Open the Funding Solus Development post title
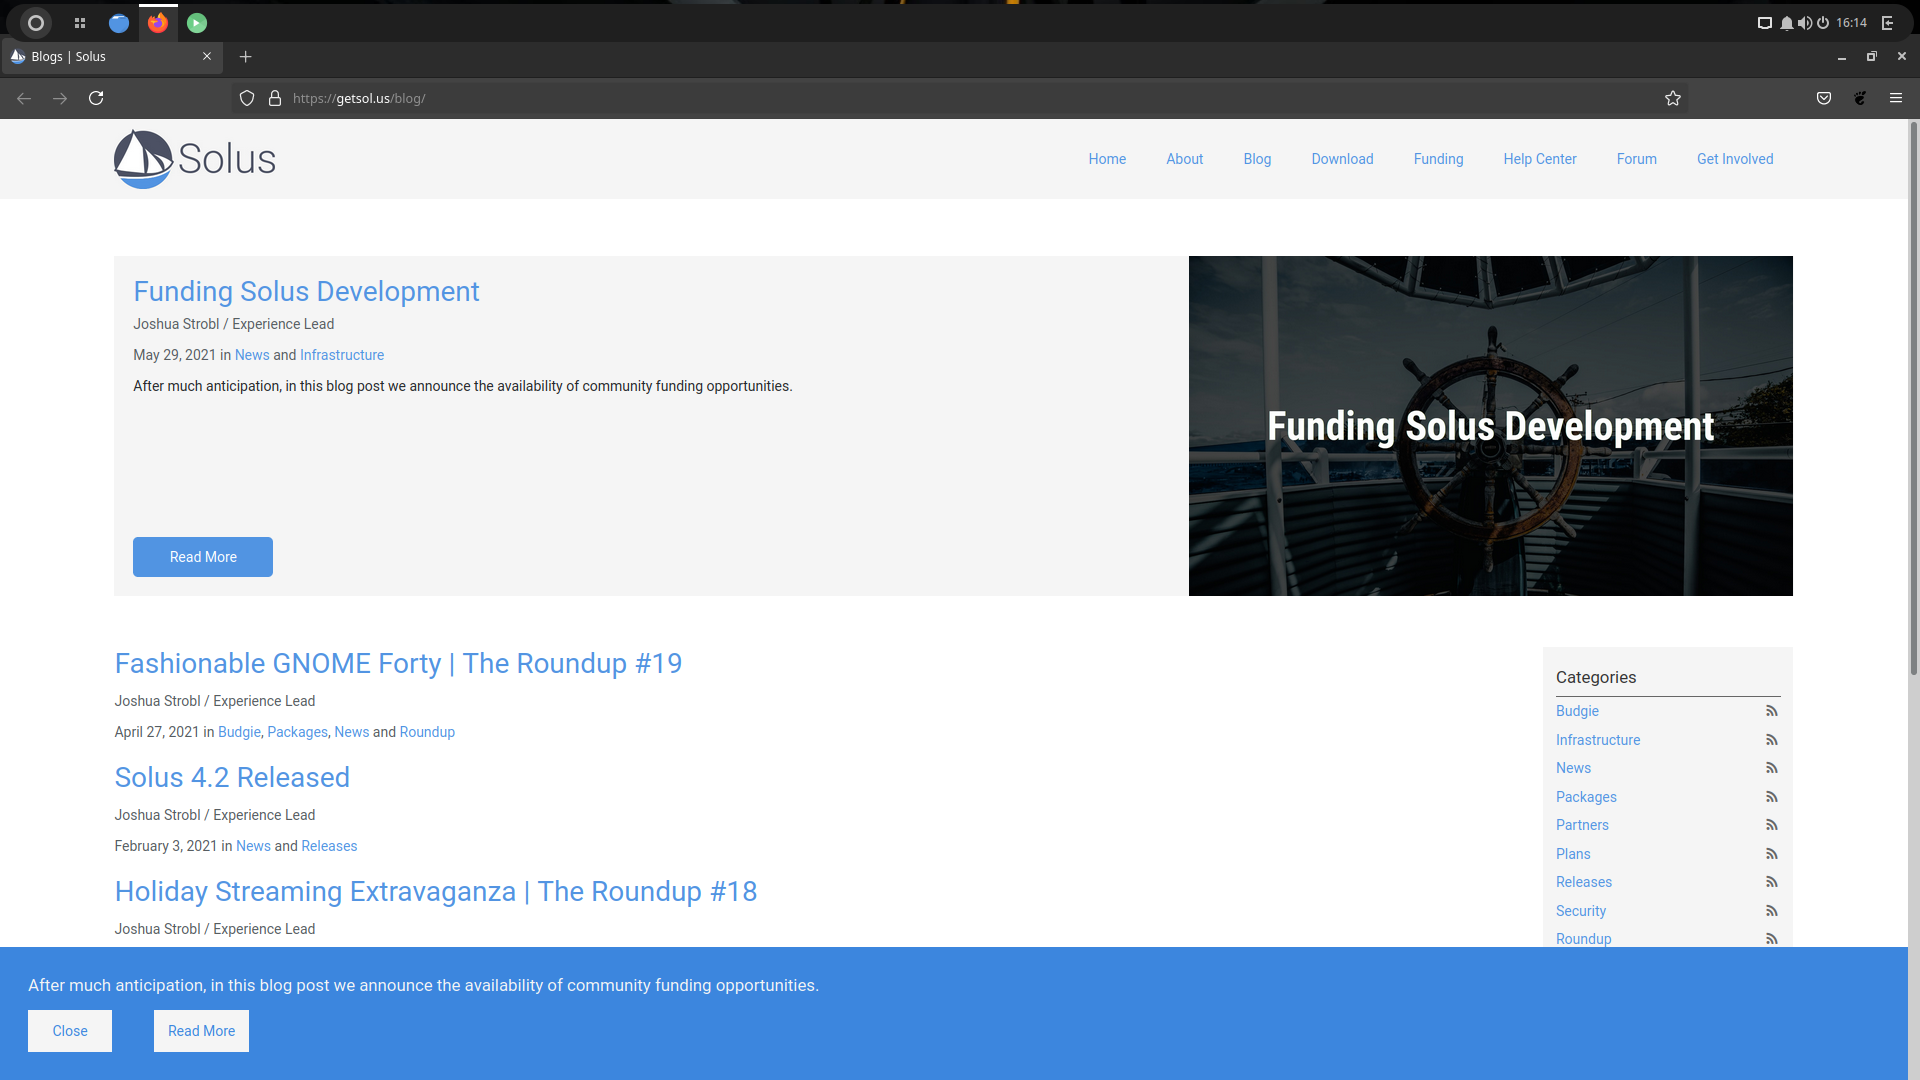 (306, 291)
